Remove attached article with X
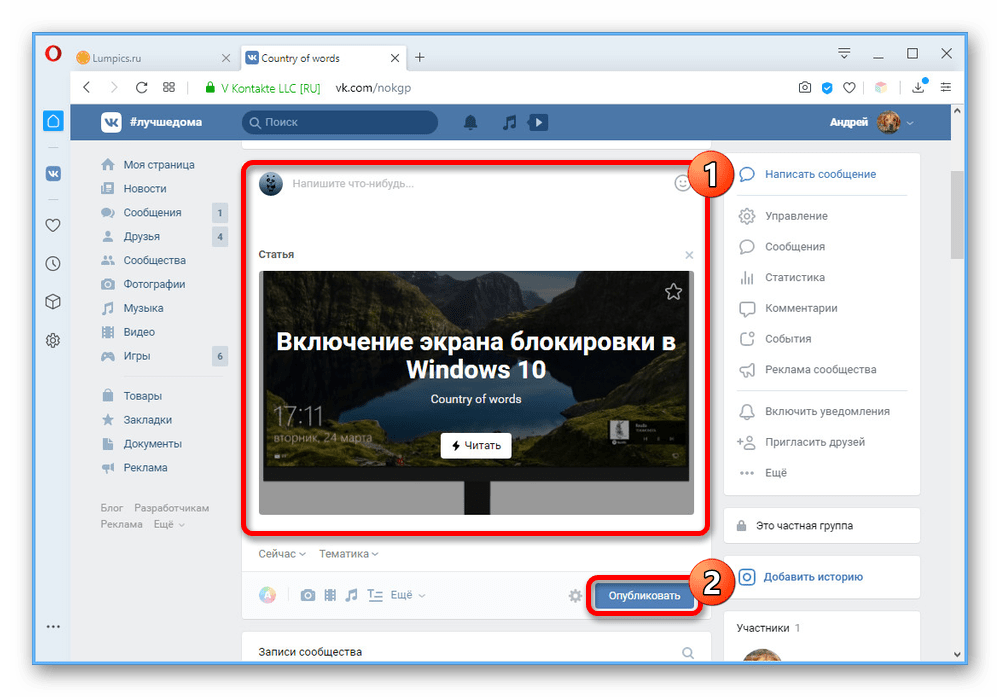This screenshot has height=697, width=1000. [x=689, y=255]
